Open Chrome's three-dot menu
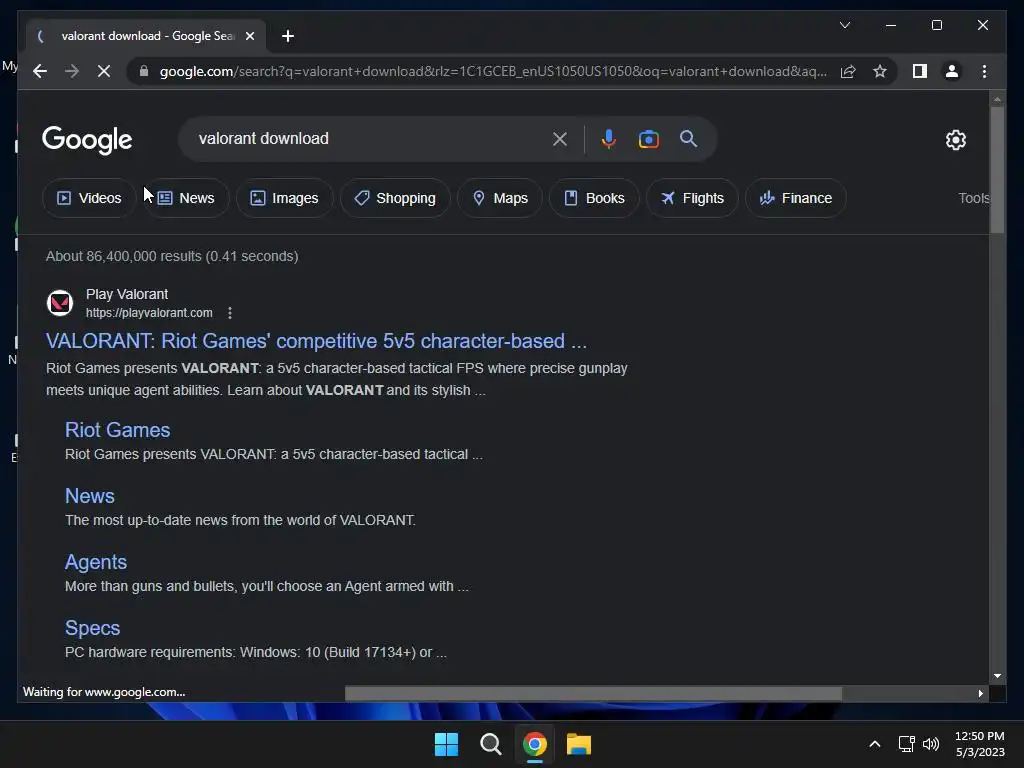1024x768 pixels. pos(984,71)
